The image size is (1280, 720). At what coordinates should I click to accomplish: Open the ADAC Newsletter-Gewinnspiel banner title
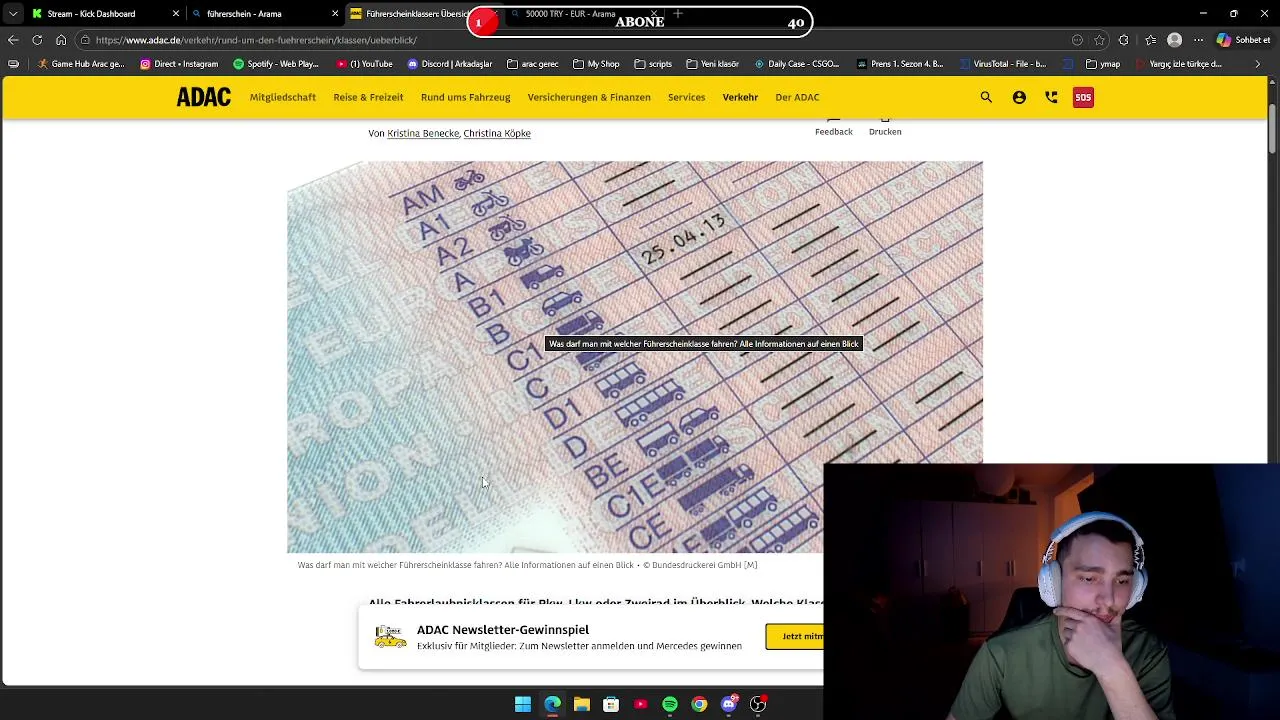tap(503, 629)
